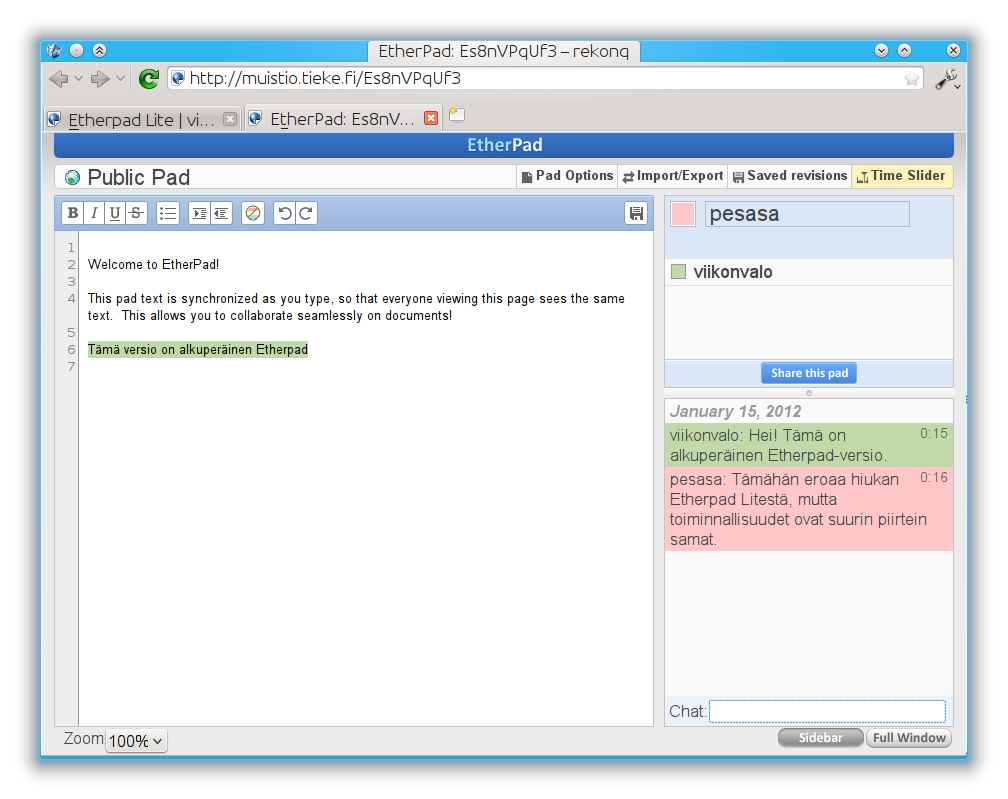Switch chat to Sidebar mode

click(820, 738)
